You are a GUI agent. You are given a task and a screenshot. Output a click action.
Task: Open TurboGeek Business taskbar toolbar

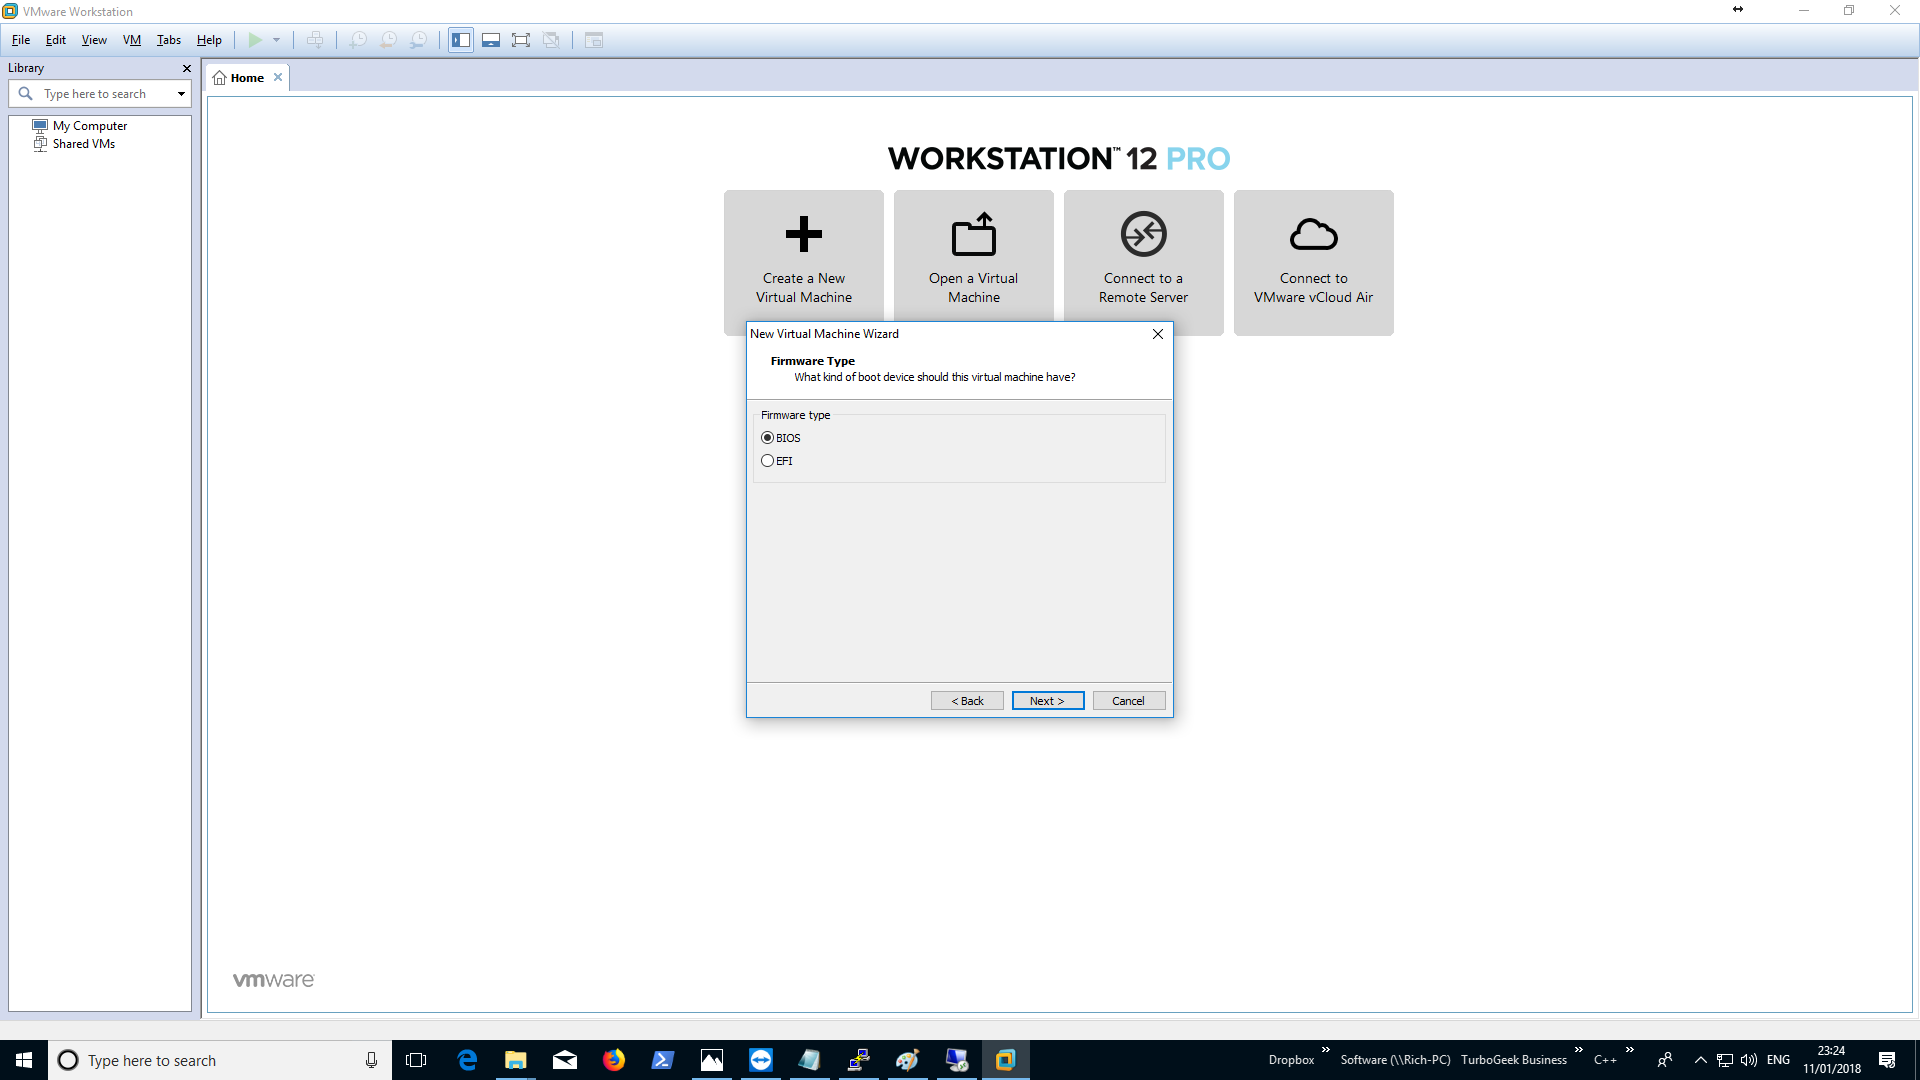[x=1513, y=1060]
